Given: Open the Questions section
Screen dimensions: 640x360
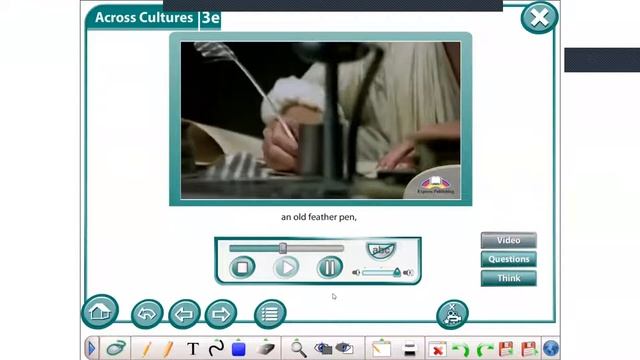Looking at the screenshot, I should 509,259.
